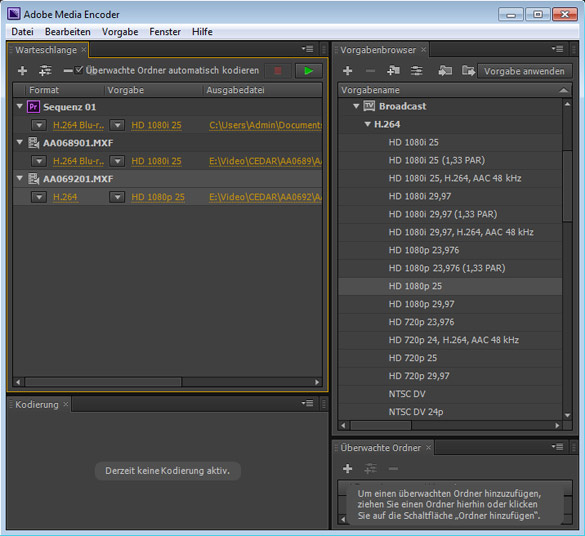Click HD 1080p 25 preset link in queue
This screenshot has height=536, width=585.
(158, 197)
